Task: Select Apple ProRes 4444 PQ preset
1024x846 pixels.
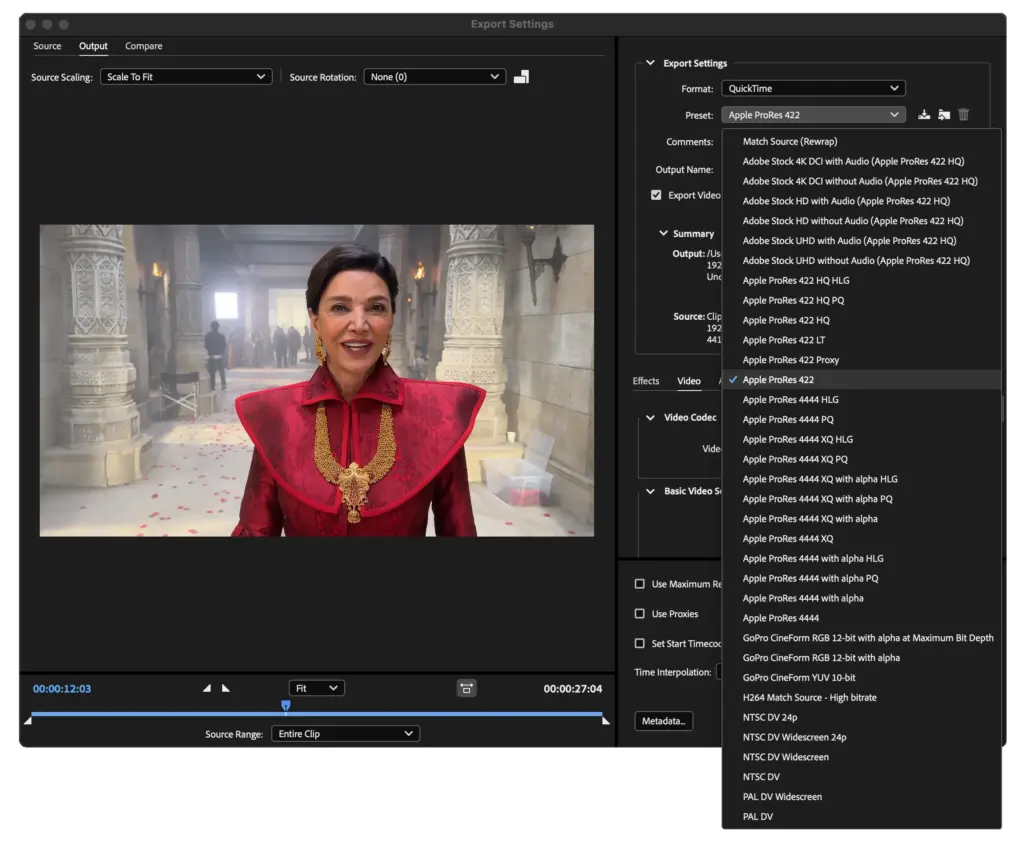Action: click(x=861, y=419)
